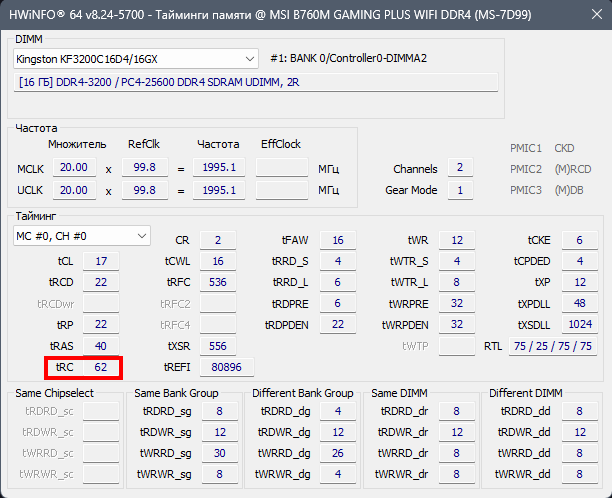Click the DDR4-3200 module description field
The height and width of the screenshot is (498, 612).
click(256, 82)
